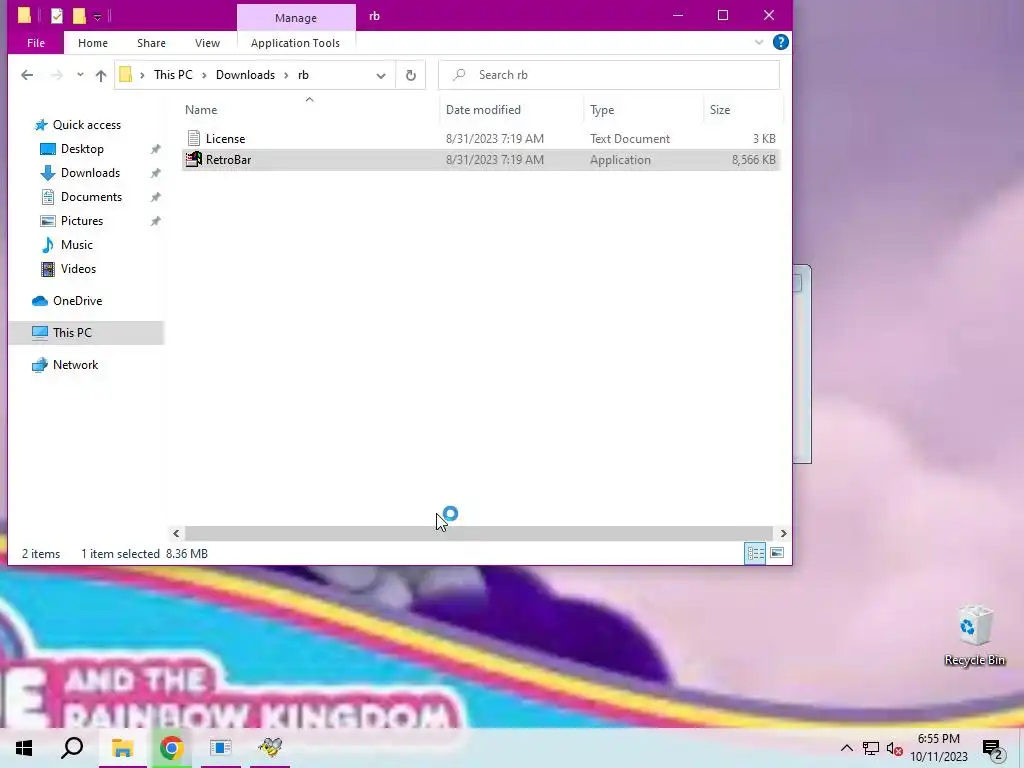Switch to the View ribbon tab
This screenshot has height=768, width=1024.
(207, 43)
